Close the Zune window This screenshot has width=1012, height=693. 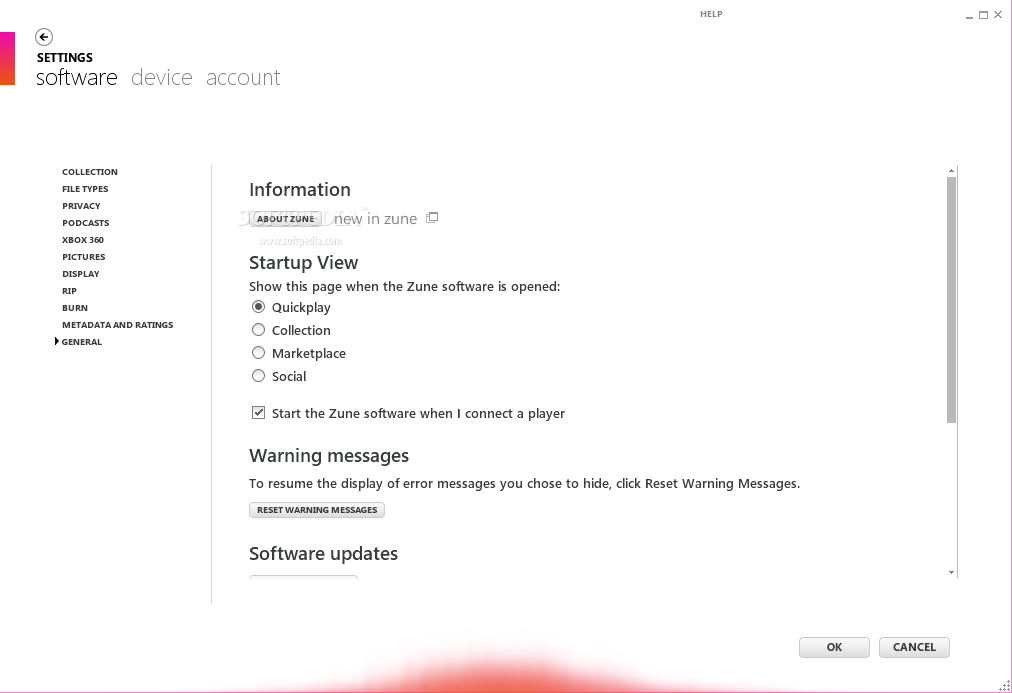point(998,15)
